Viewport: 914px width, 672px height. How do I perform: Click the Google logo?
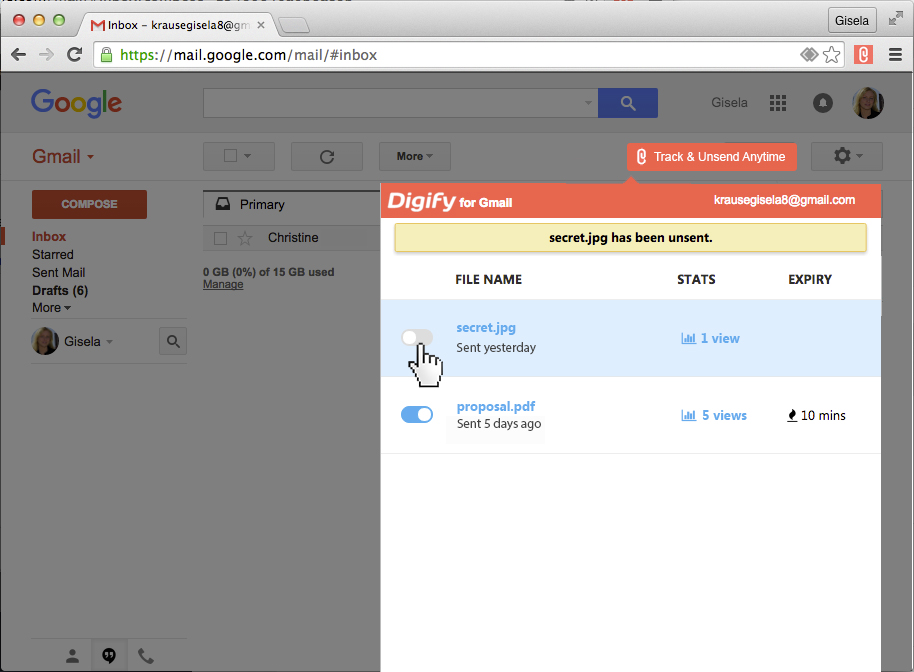(x=76, y=104)
